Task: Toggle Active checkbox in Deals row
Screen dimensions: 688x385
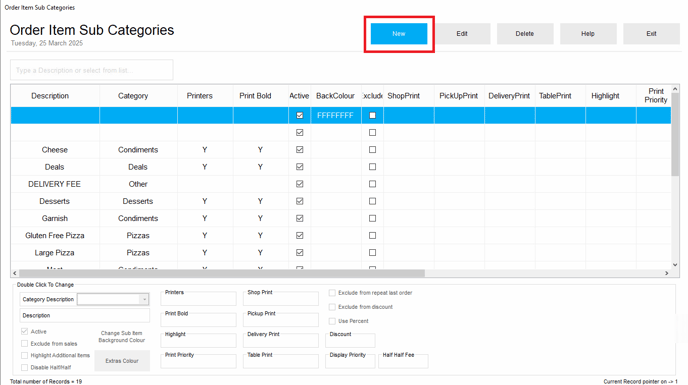Action: pos(300,167)
